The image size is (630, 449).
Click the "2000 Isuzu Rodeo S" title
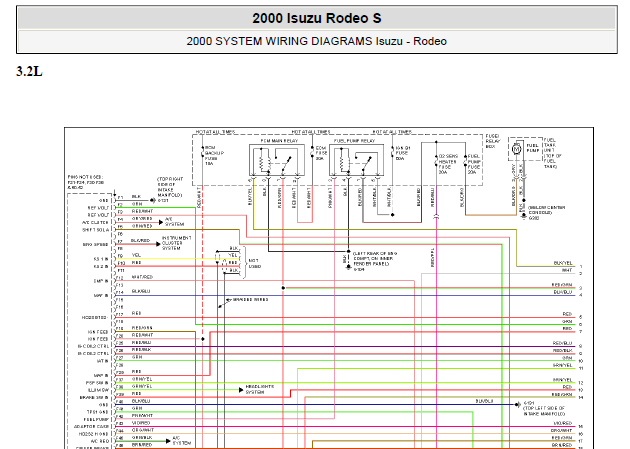point(317,18)
